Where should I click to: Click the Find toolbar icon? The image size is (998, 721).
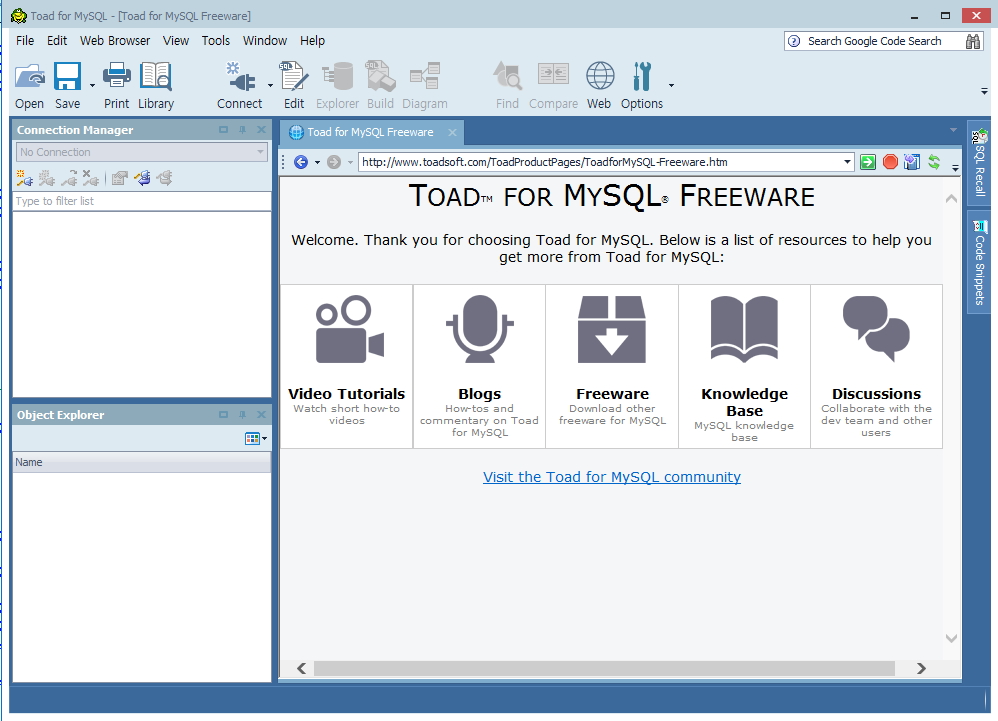tap(507, 77)
